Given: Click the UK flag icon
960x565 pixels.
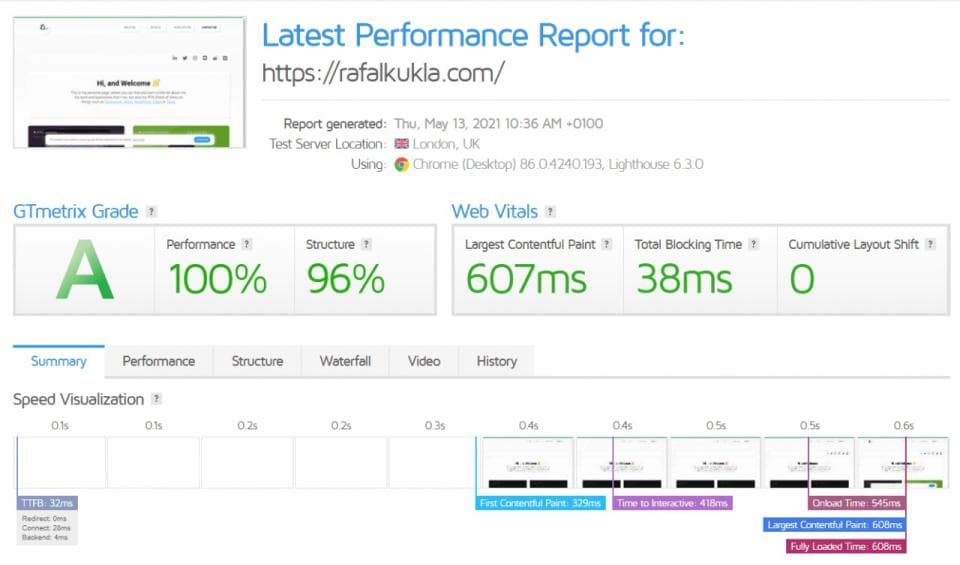Looking at the screenshot, I should click(x=402, y=144).
